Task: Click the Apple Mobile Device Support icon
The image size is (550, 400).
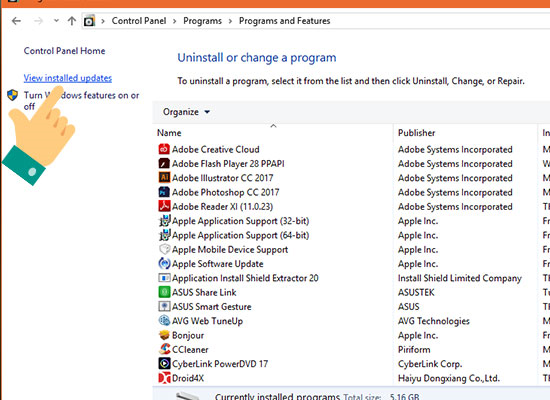Action: pyautogui.click(x=164, y=249)
